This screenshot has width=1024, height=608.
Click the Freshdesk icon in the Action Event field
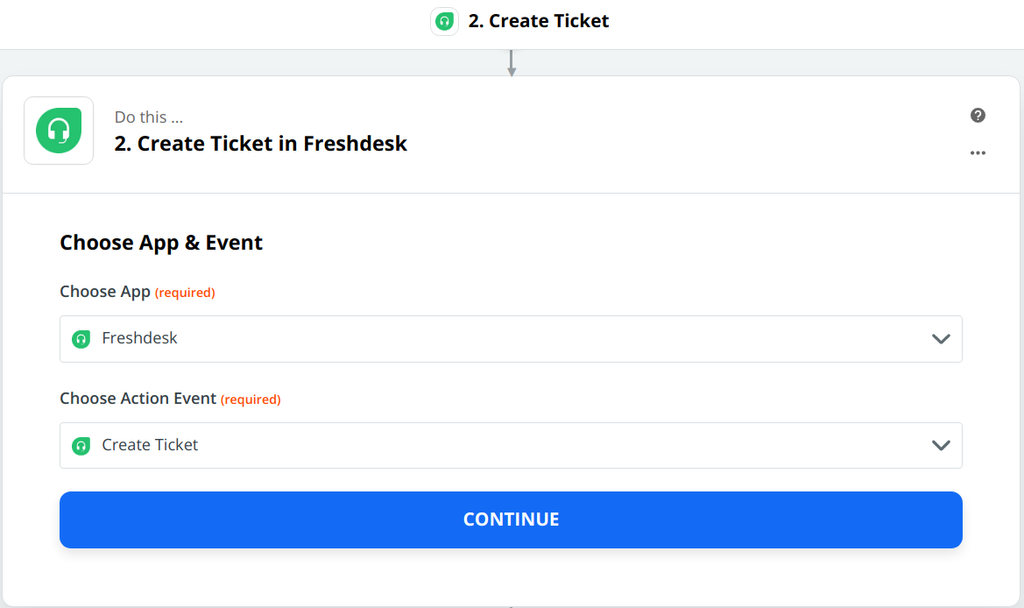[x=81, y=445]
